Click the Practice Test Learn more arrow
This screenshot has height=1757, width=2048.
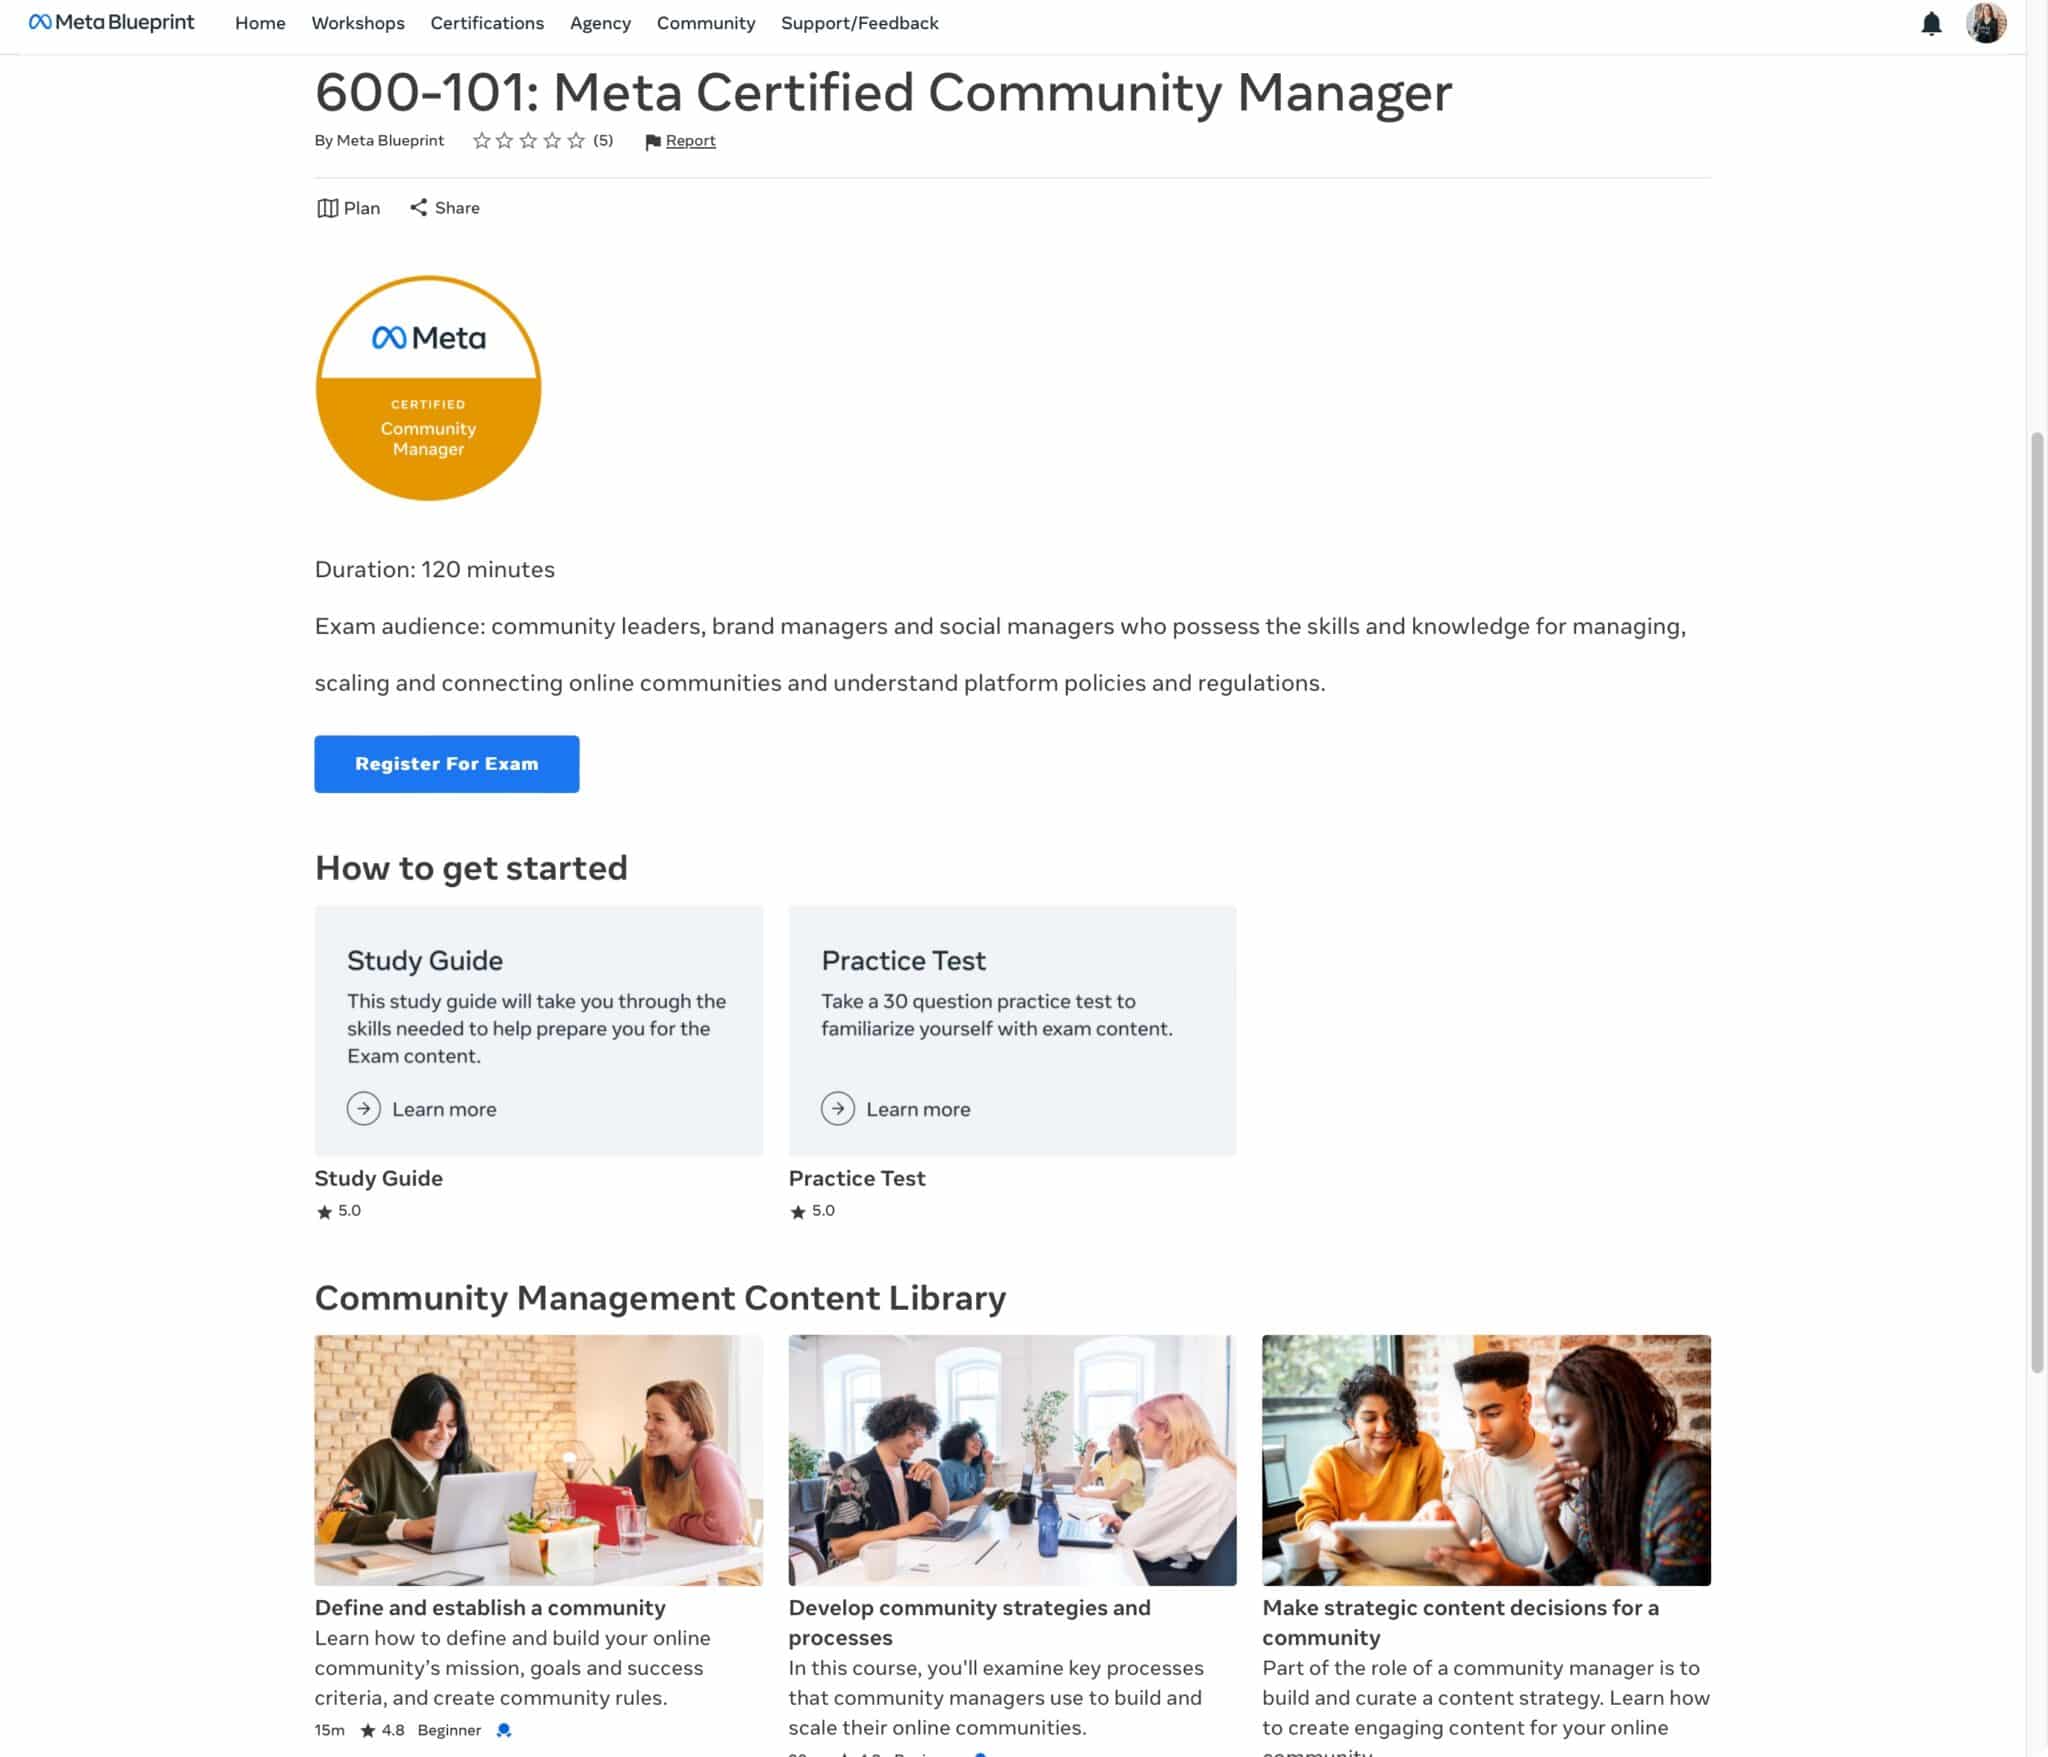click(838, 1109)
